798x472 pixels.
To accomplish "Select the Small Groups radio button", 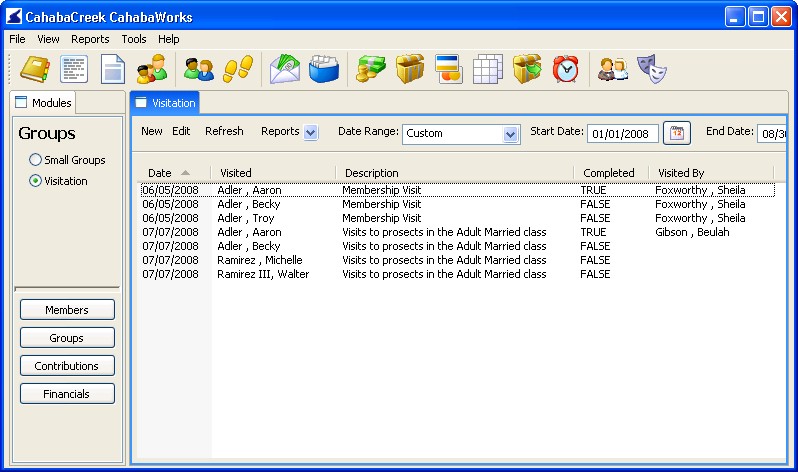I will tap(36, 160).
